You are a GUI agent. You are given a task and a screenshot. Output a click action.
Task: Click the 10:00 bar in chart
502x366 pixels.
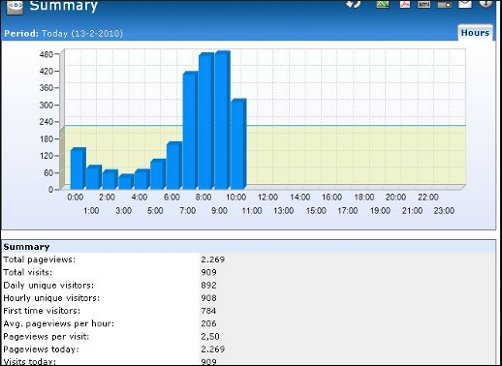[238, 144]
